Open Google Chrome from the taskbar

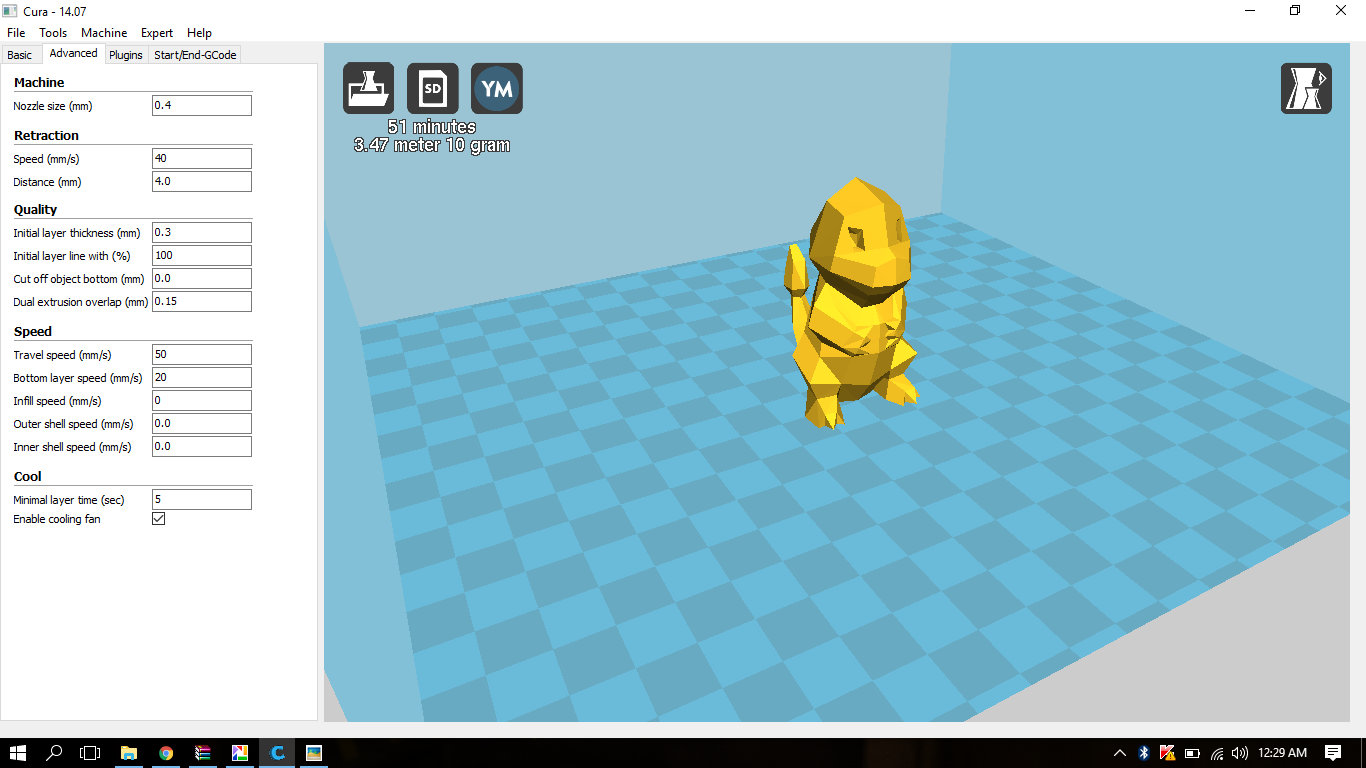point(166,753)
